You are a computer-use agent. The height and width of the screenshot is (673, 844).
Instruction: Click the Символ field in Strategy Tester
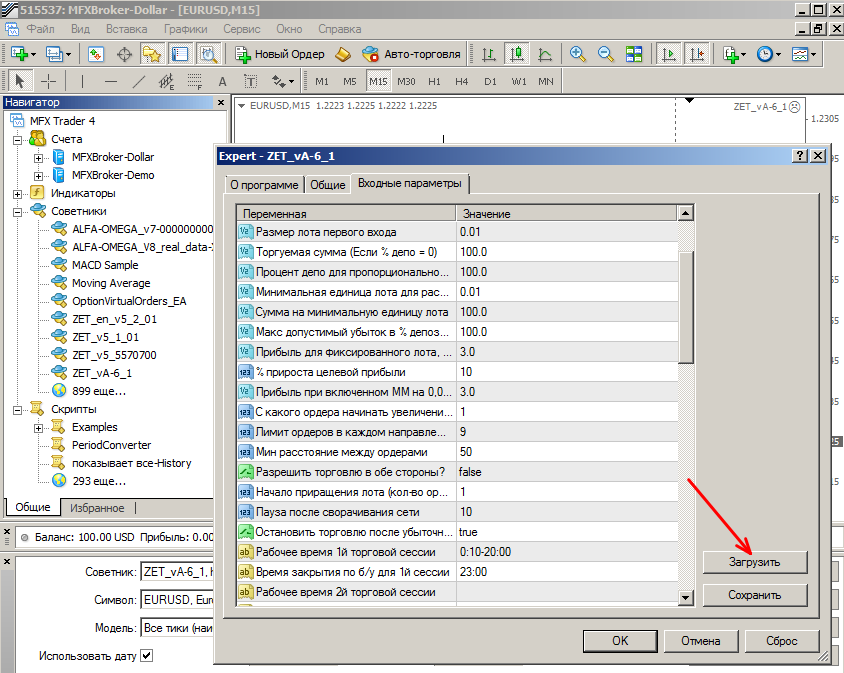(x=177, y=600)
